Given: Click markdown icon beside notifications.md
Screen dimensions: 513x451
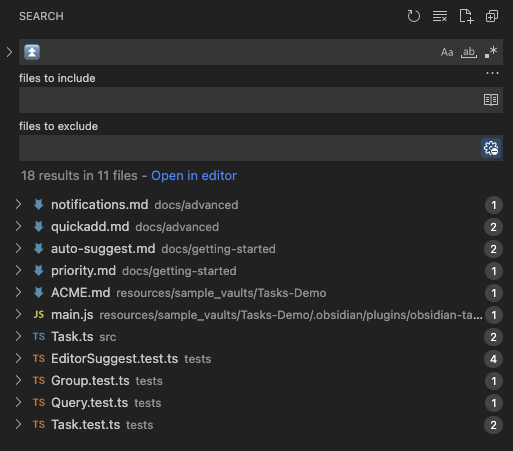Looking at the screenshot, I should (39, 205).
